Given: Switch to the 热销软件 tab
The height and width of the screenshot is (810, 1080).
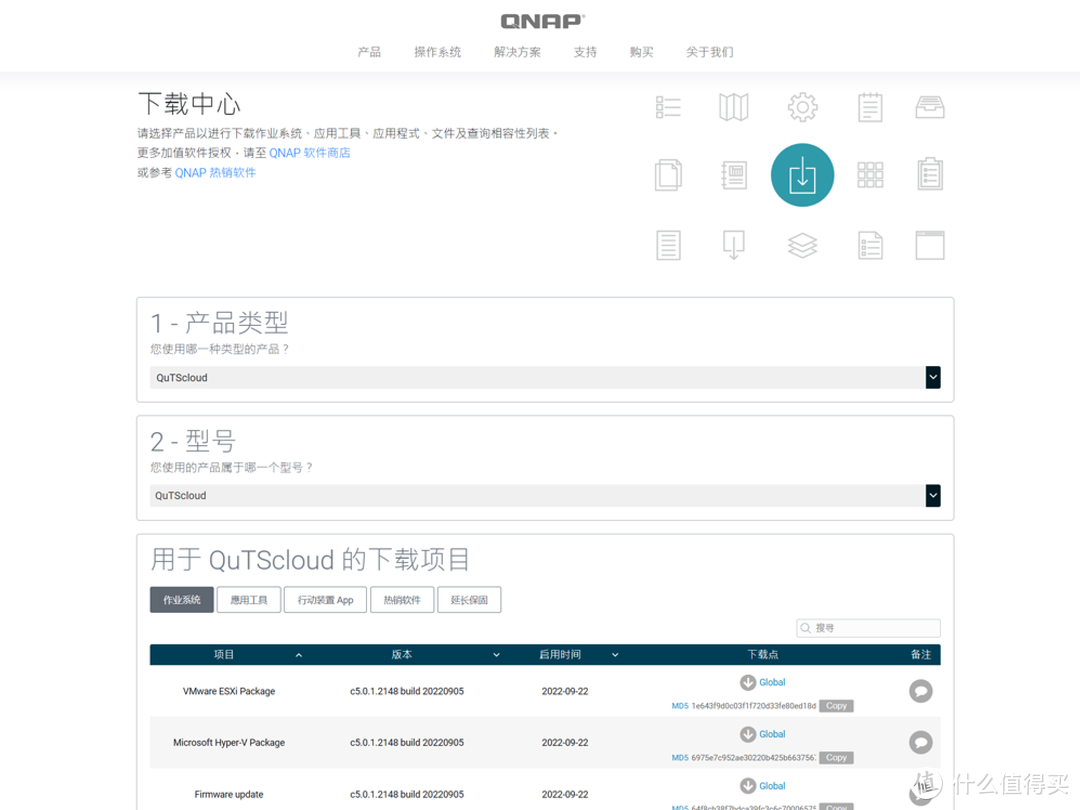Looking at the screenshot, I should (x=402, y=600).
